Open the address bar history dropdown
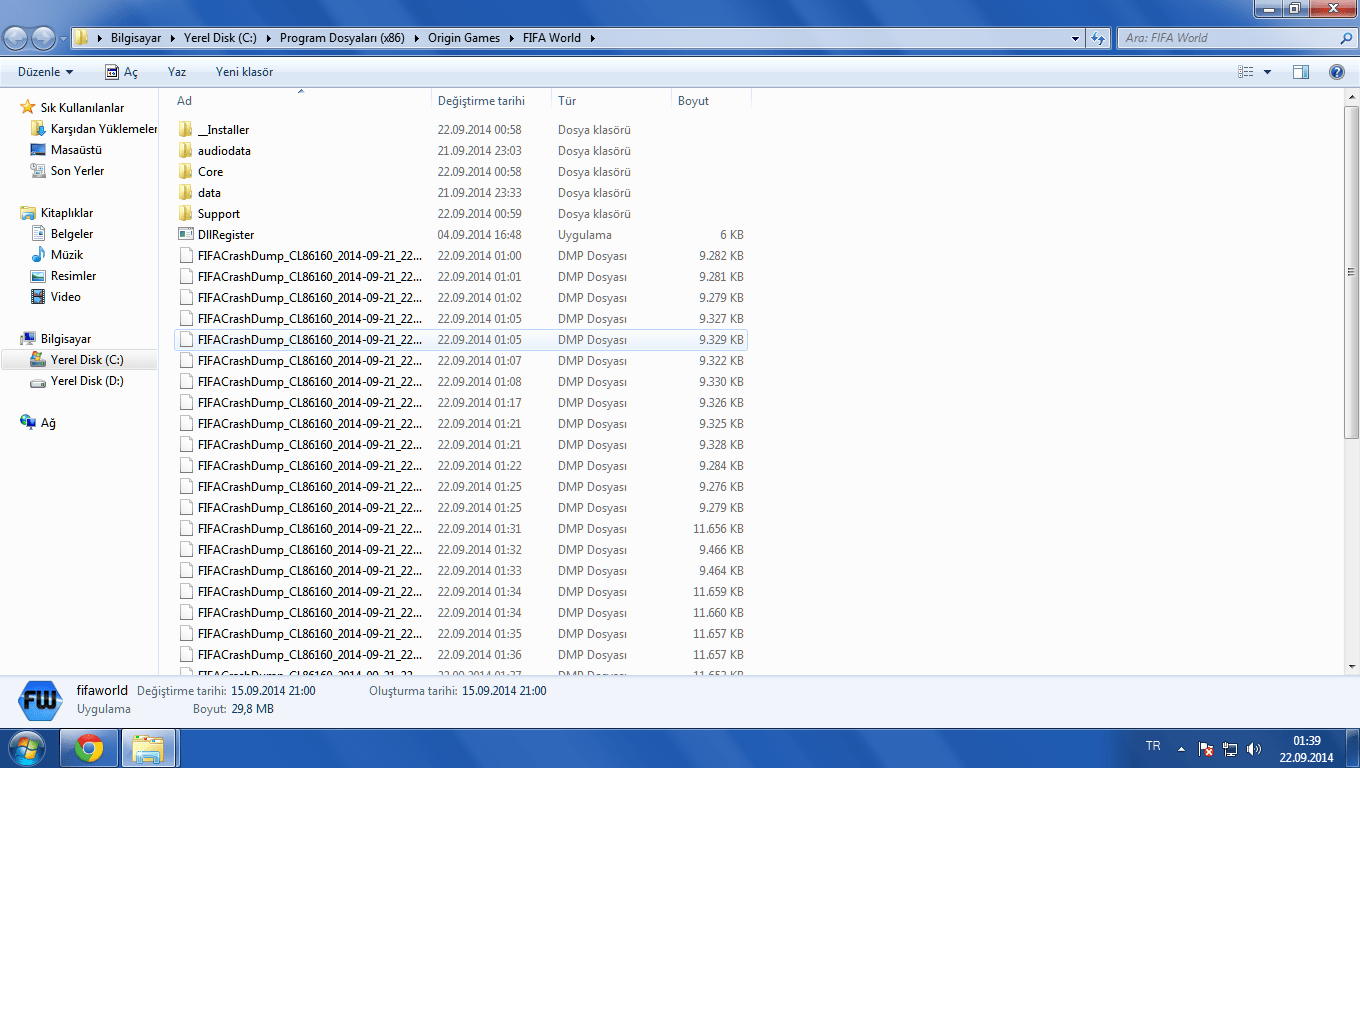 click(x=1076, y=38)
